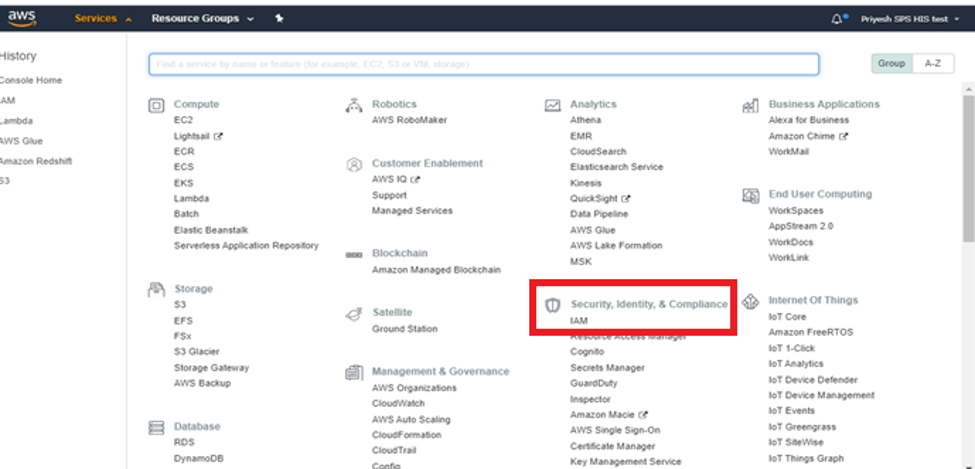Screen dimensions: 975x469
Task: Switch to A-Z view
Action: 932,63
